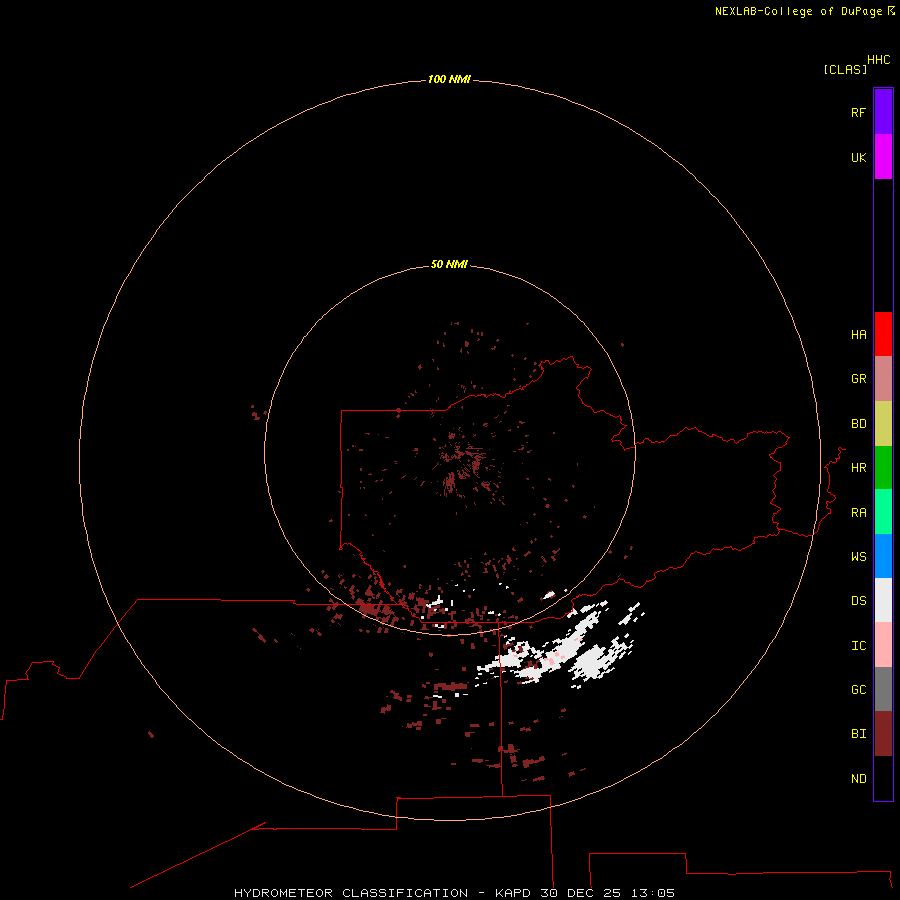Click the ND legend label
This screenshot has height=900, width=900.
(x=858, y=779)
